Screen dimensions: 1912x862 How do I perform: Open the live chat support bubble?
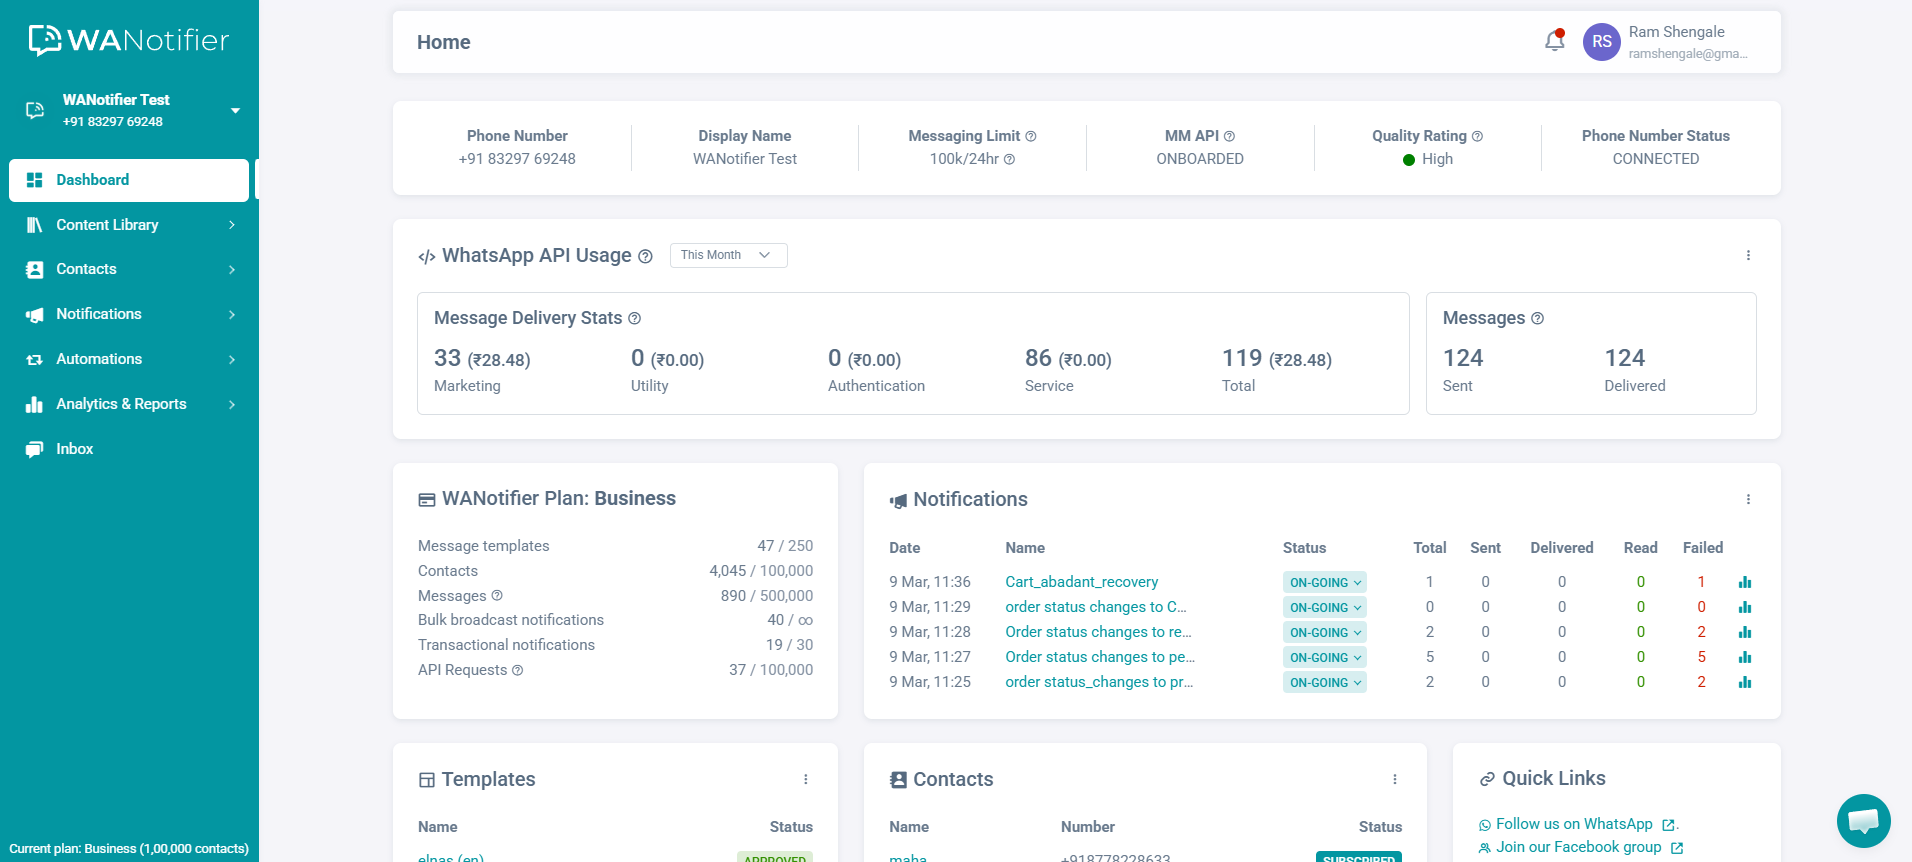(x=1863, y=821)
